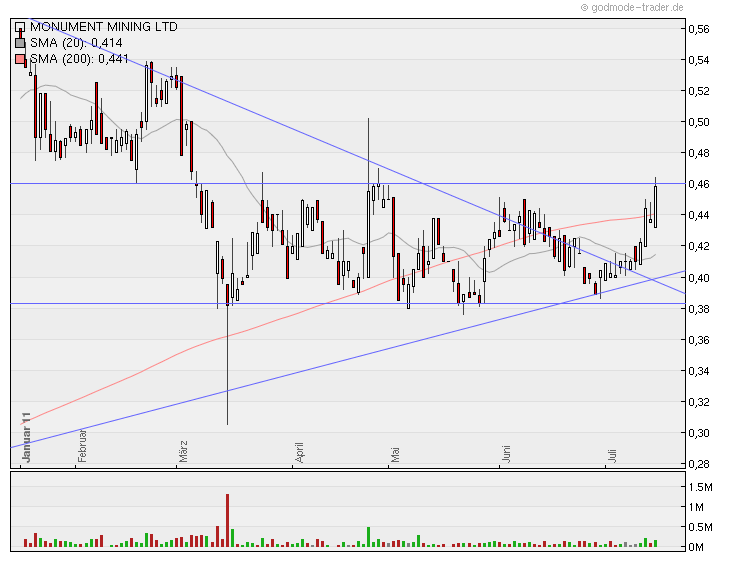The width and height of the screenshot is (730, 564).
Task: Click the 0,38 price axis label
Action: coord(699,309)
